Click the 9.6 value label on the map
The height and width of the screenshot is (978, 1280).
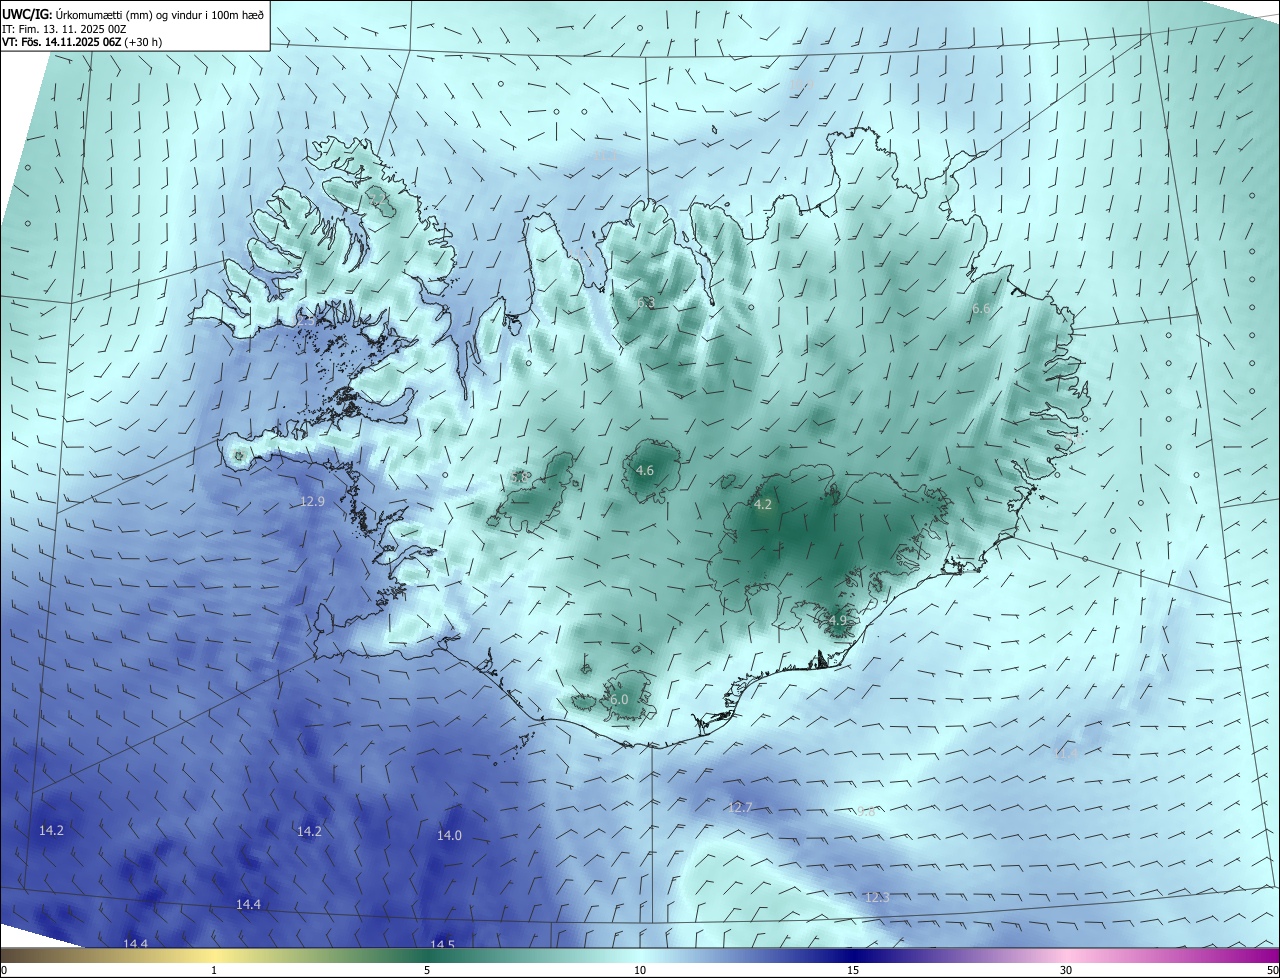point(866,812)
